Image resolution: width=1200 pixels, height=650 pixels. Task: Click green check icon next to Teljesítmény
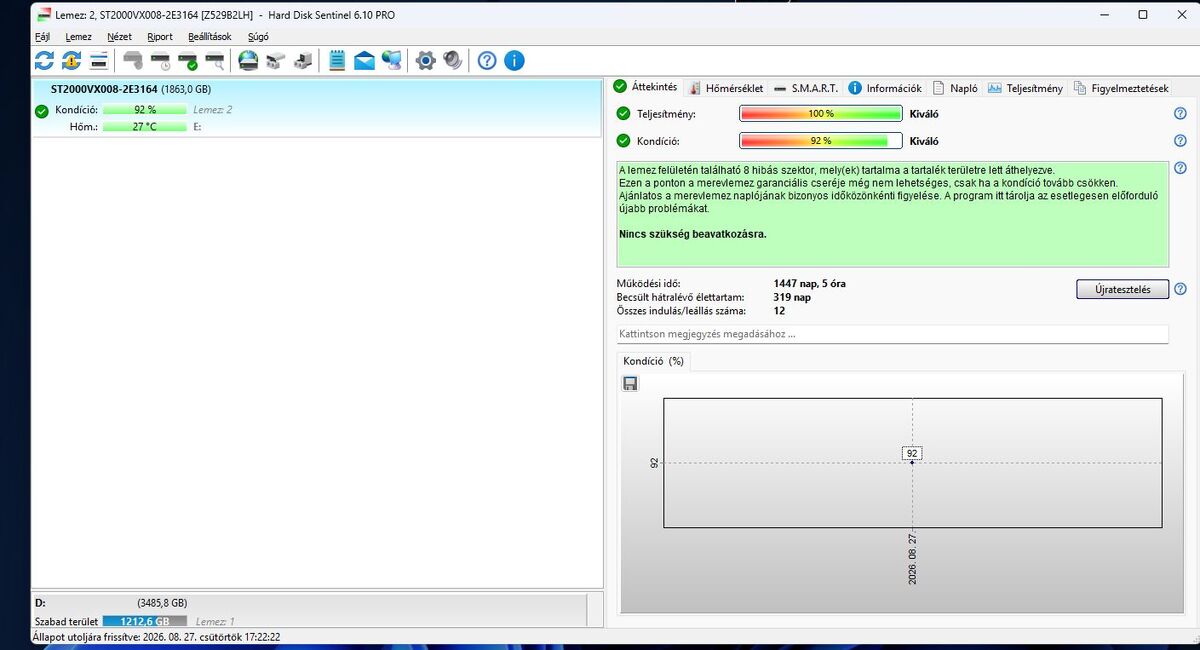click(624, 114)
